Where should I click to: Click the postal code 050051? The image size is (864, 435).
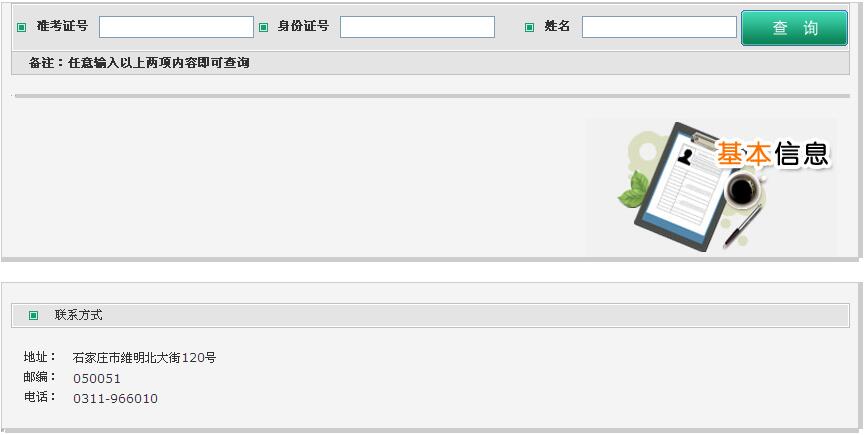pyautogui.click(x=96, y=379)
